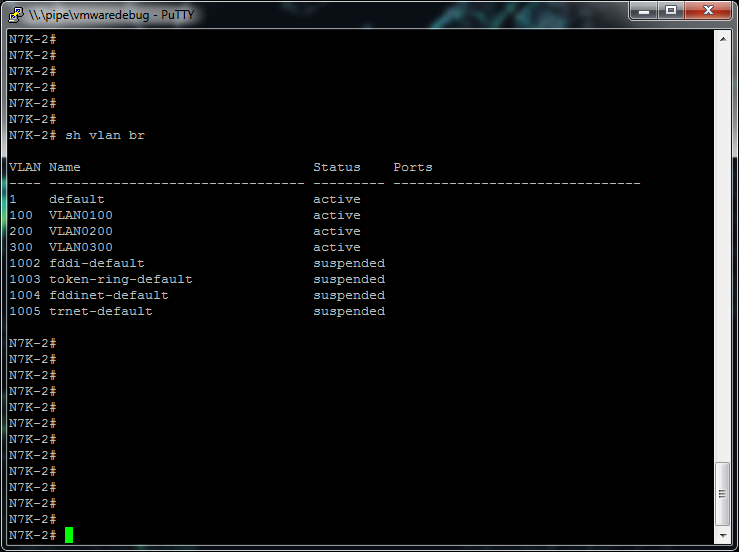Close the PuTTY window
Screen dimensions: 739x552
click(x=708, y=11)
